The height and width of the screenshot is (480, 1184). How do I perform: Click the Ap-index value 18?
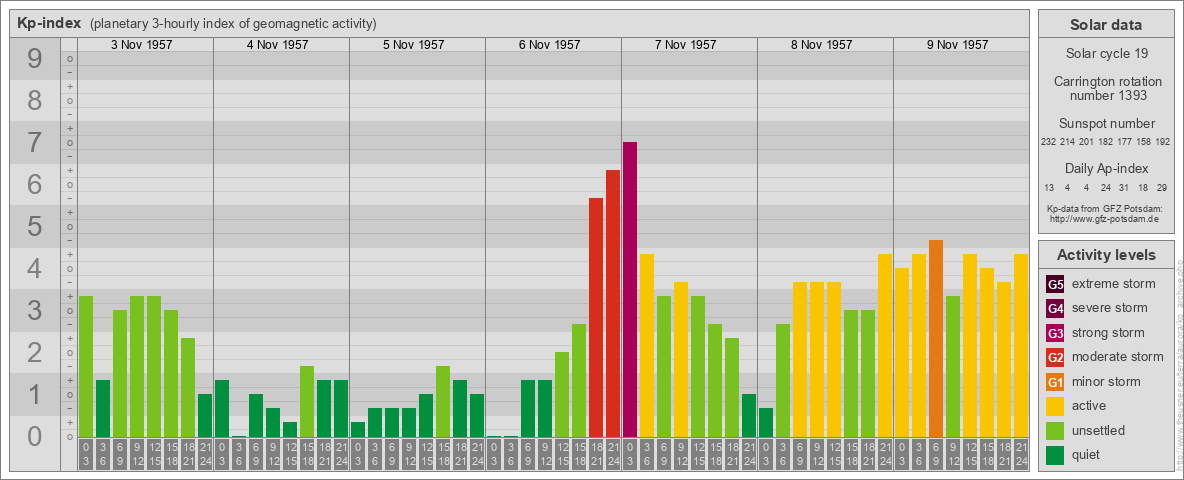tap(1143, 188)
